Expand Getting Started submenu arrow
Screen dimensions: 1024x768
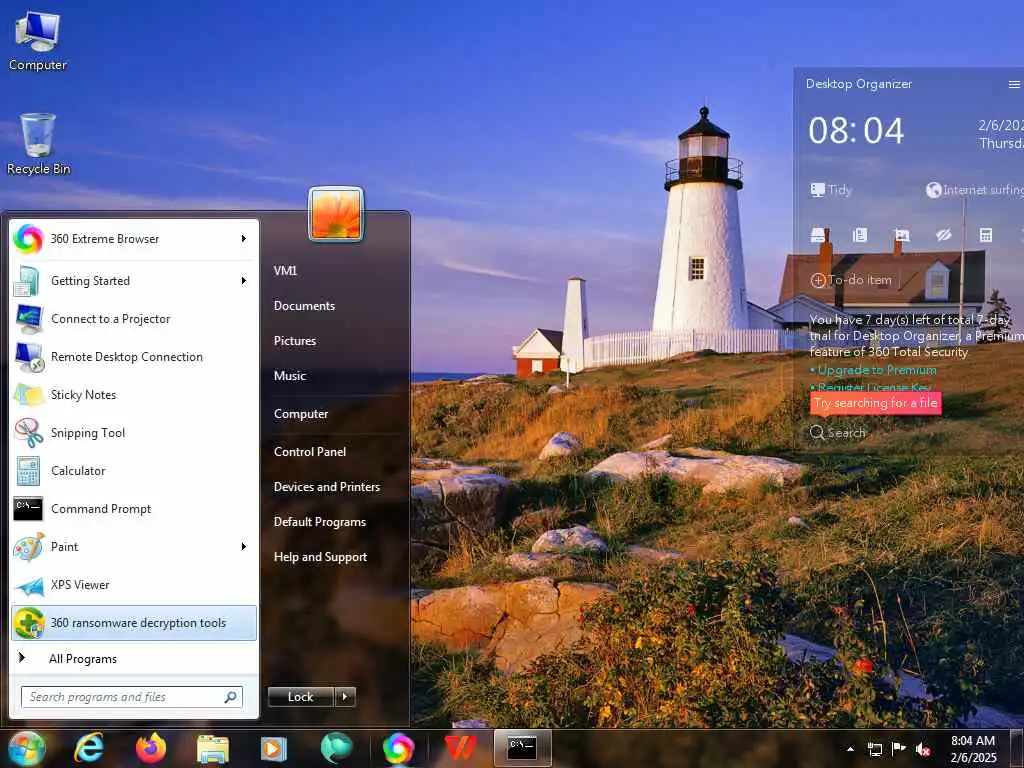pyautogui.click(x=244, y=281)
